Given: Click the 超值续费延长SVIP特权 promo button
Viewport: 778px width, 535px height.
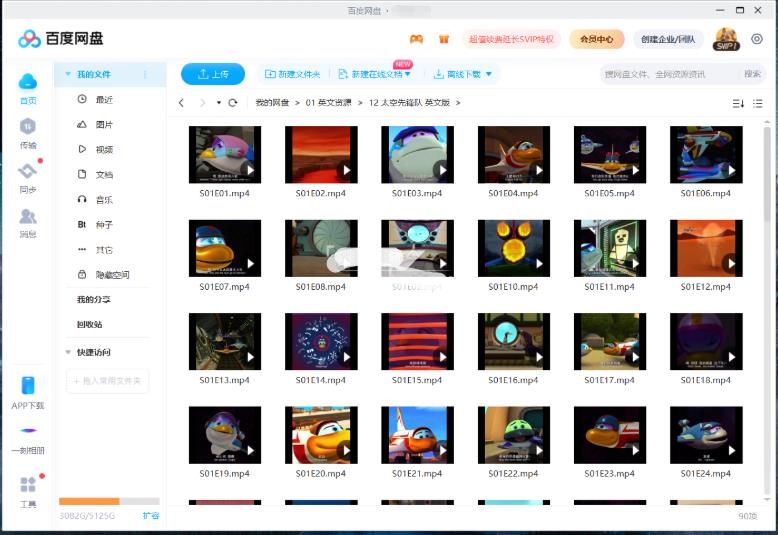Looking at the screenshot, I should [511, 39].
